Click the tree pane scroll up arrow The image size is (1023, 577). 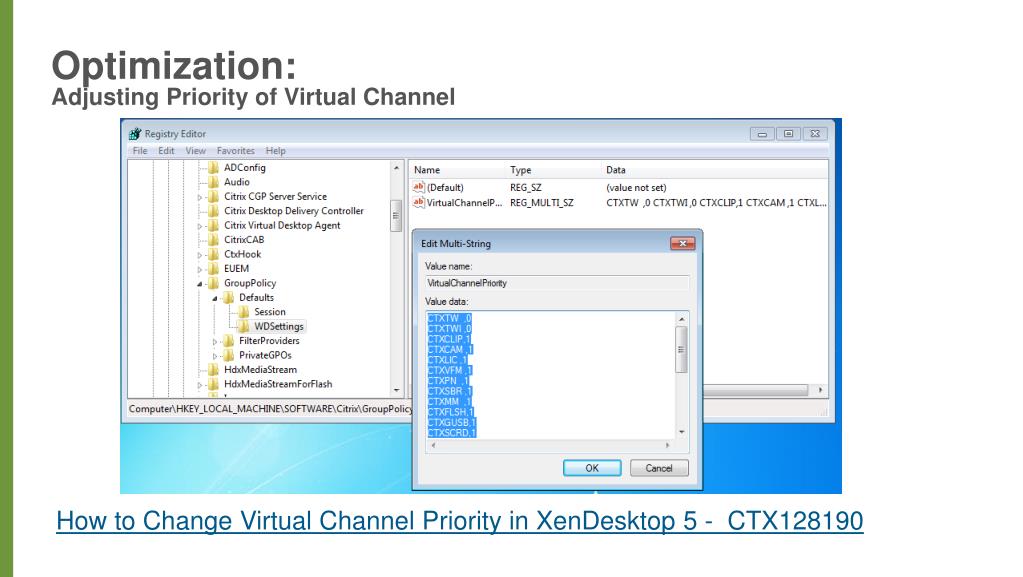tap(396, 168)
